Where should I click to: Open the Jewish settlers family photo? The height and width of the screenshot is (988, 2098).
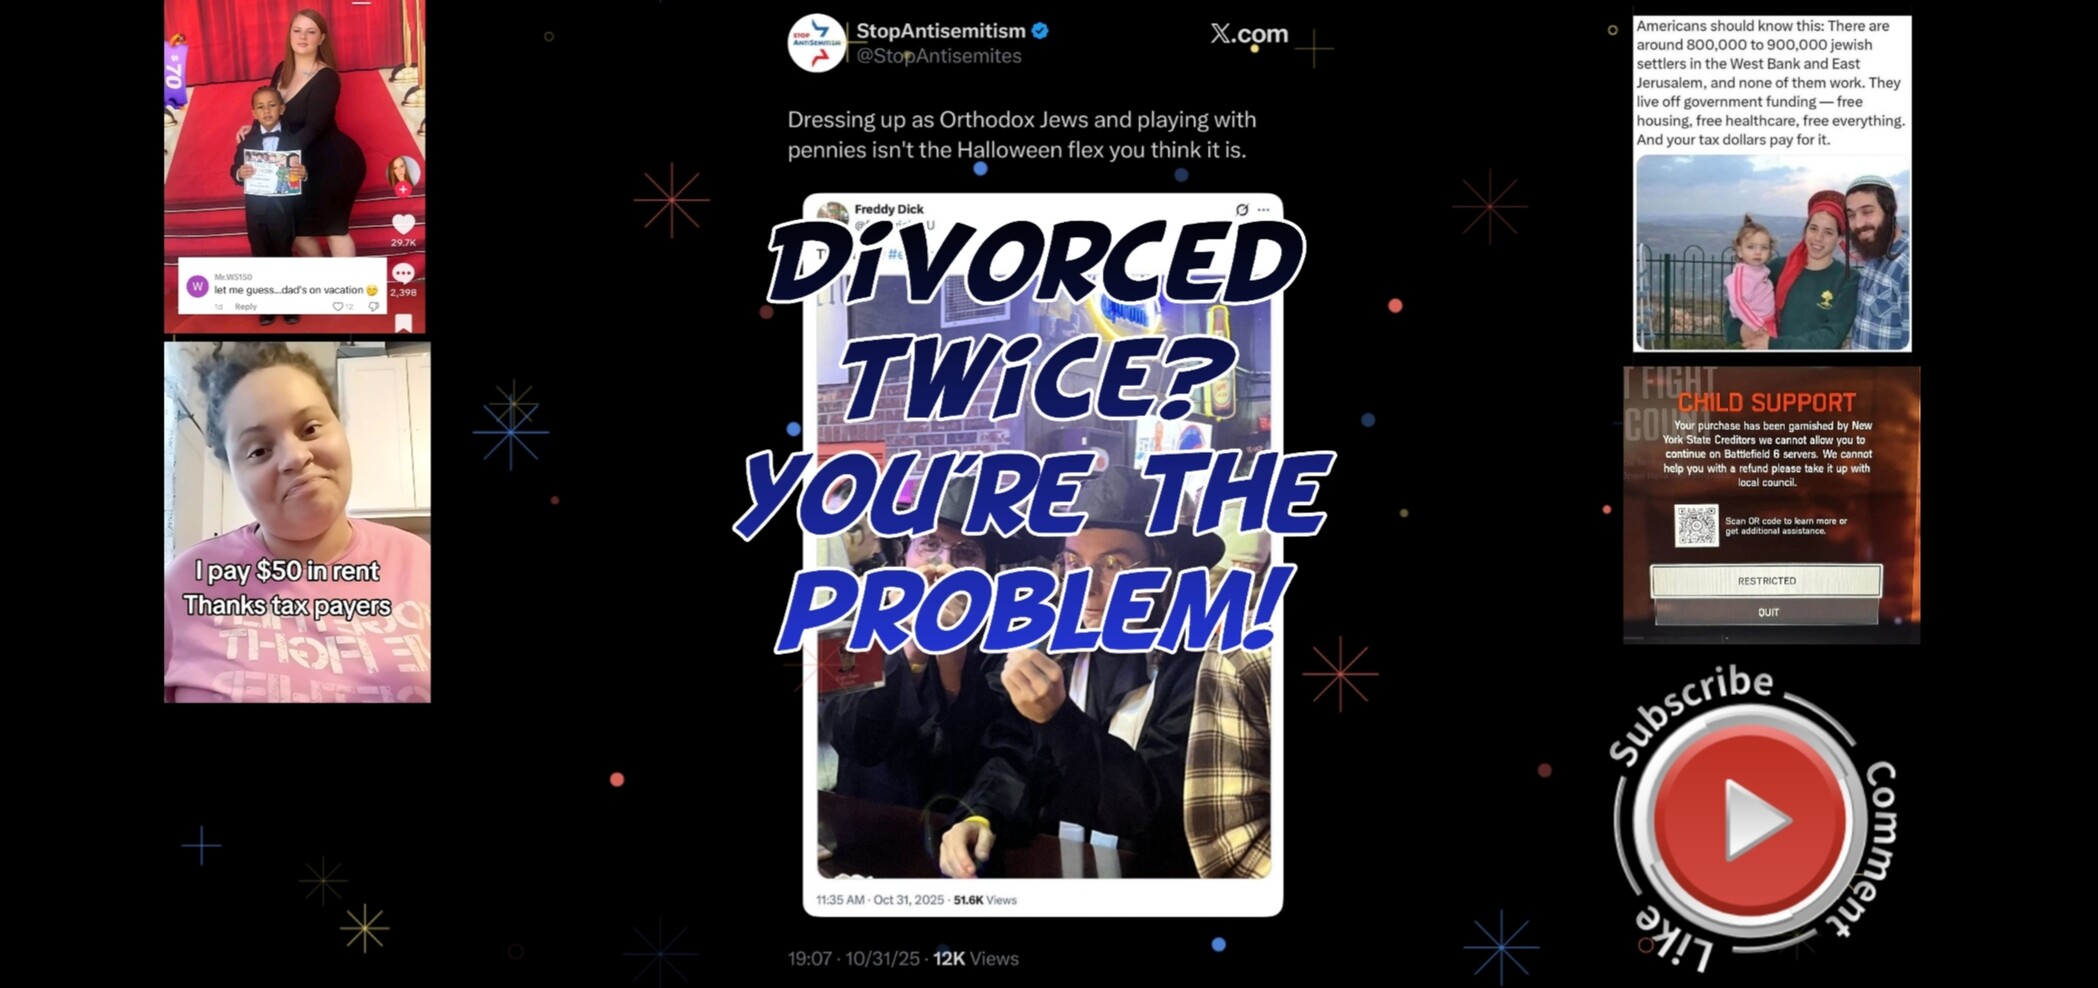pos(1772,252)
